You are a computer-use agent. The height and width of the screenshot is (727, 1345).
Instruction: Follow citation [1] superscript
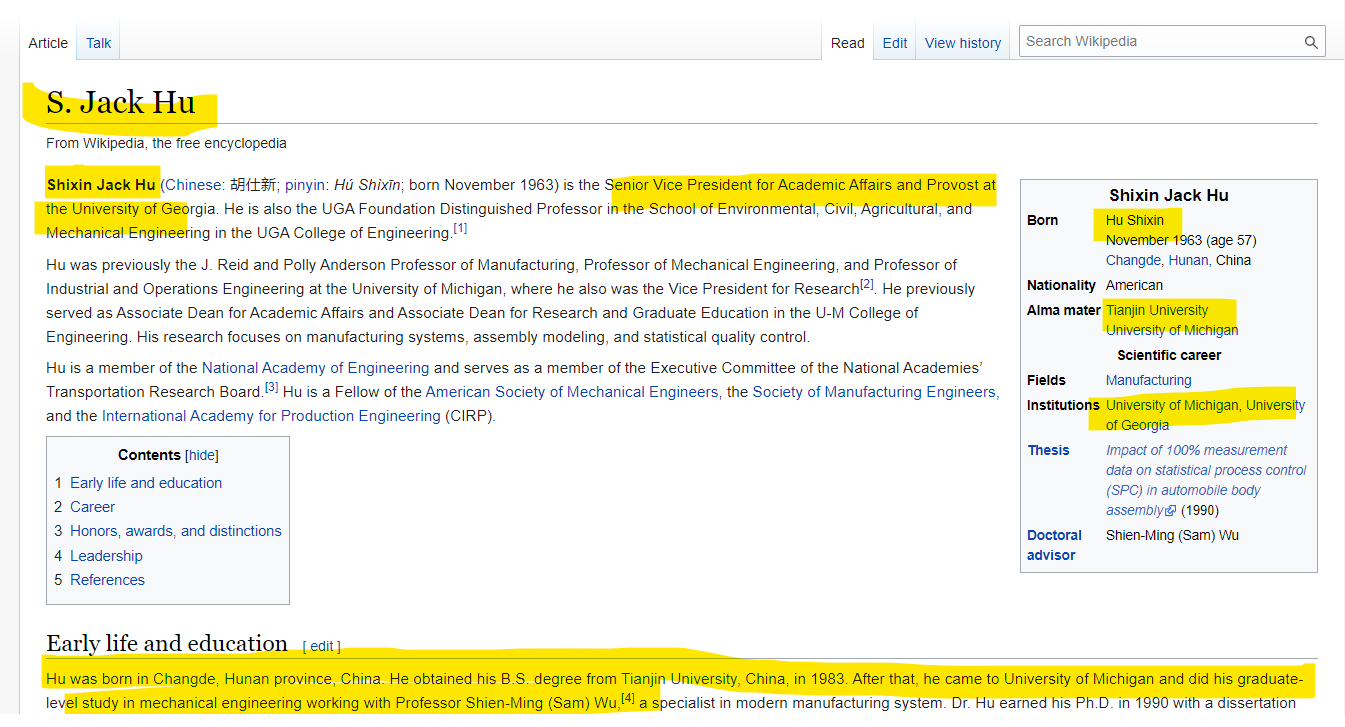click(460, 229)
